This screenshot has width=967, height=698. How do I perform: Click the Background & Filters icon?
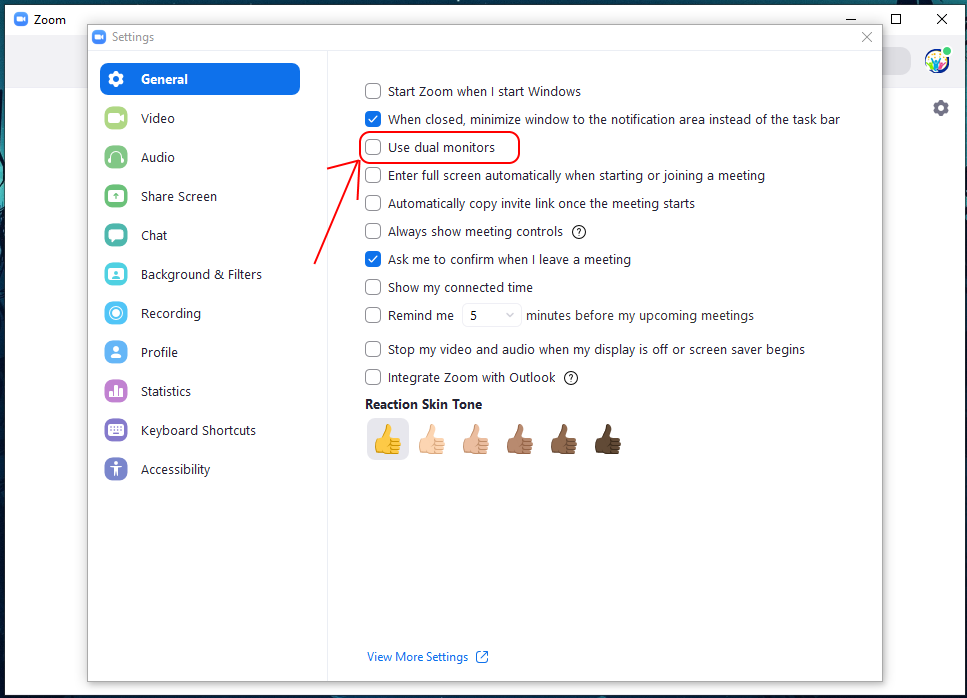(116, 274)
